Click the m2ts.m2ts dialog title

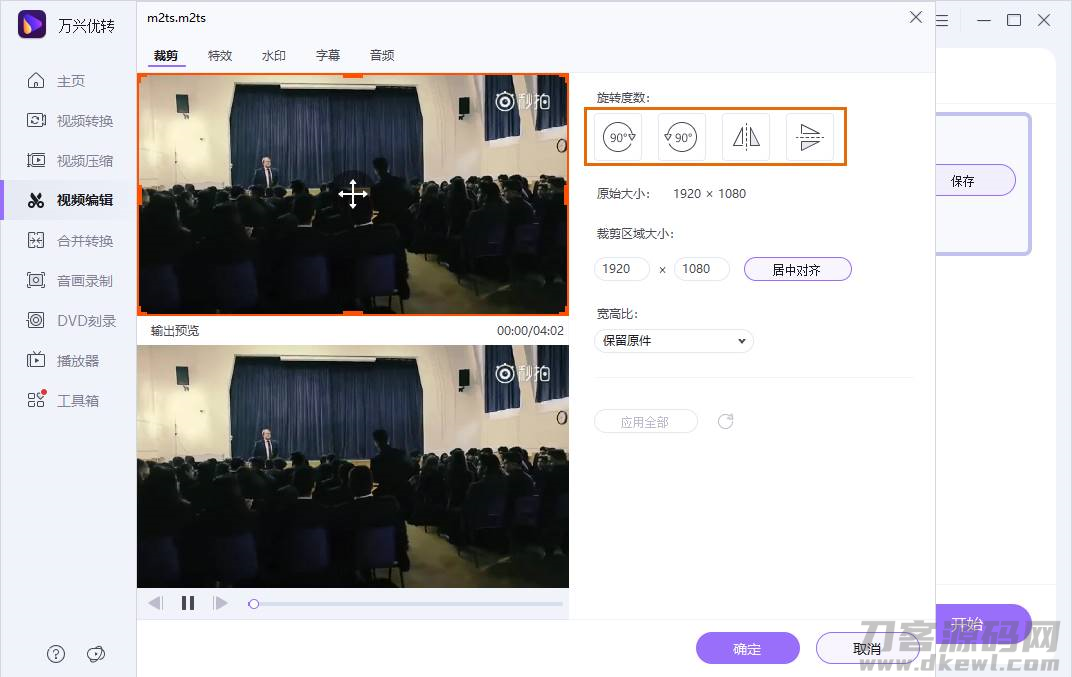[176, 18]
